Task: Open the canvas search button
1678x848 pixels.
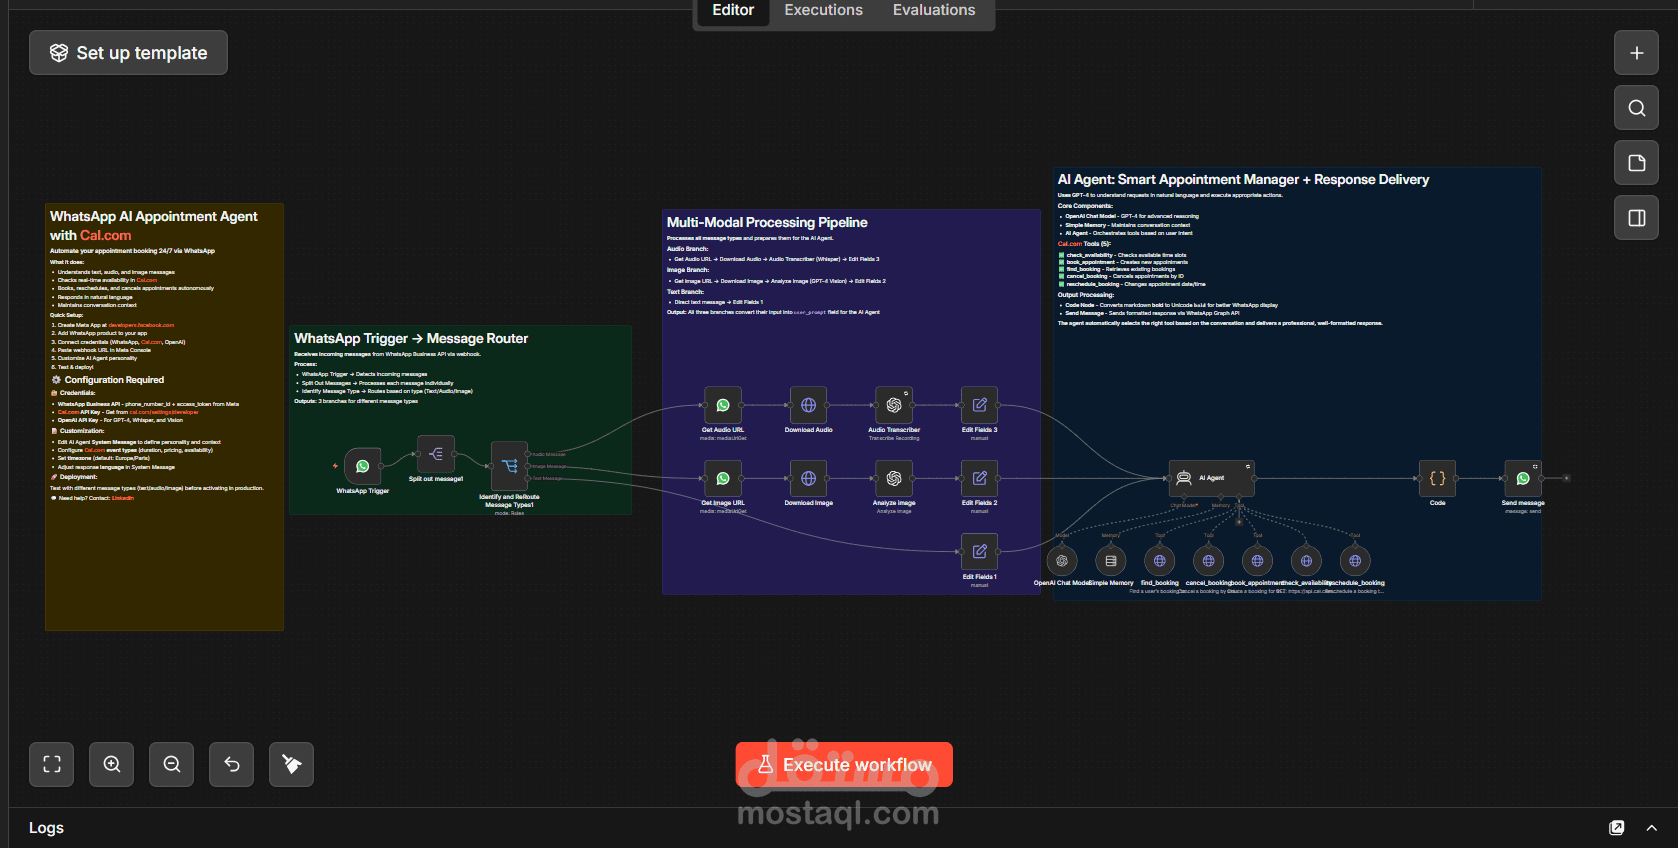Action: (1636, 108)
